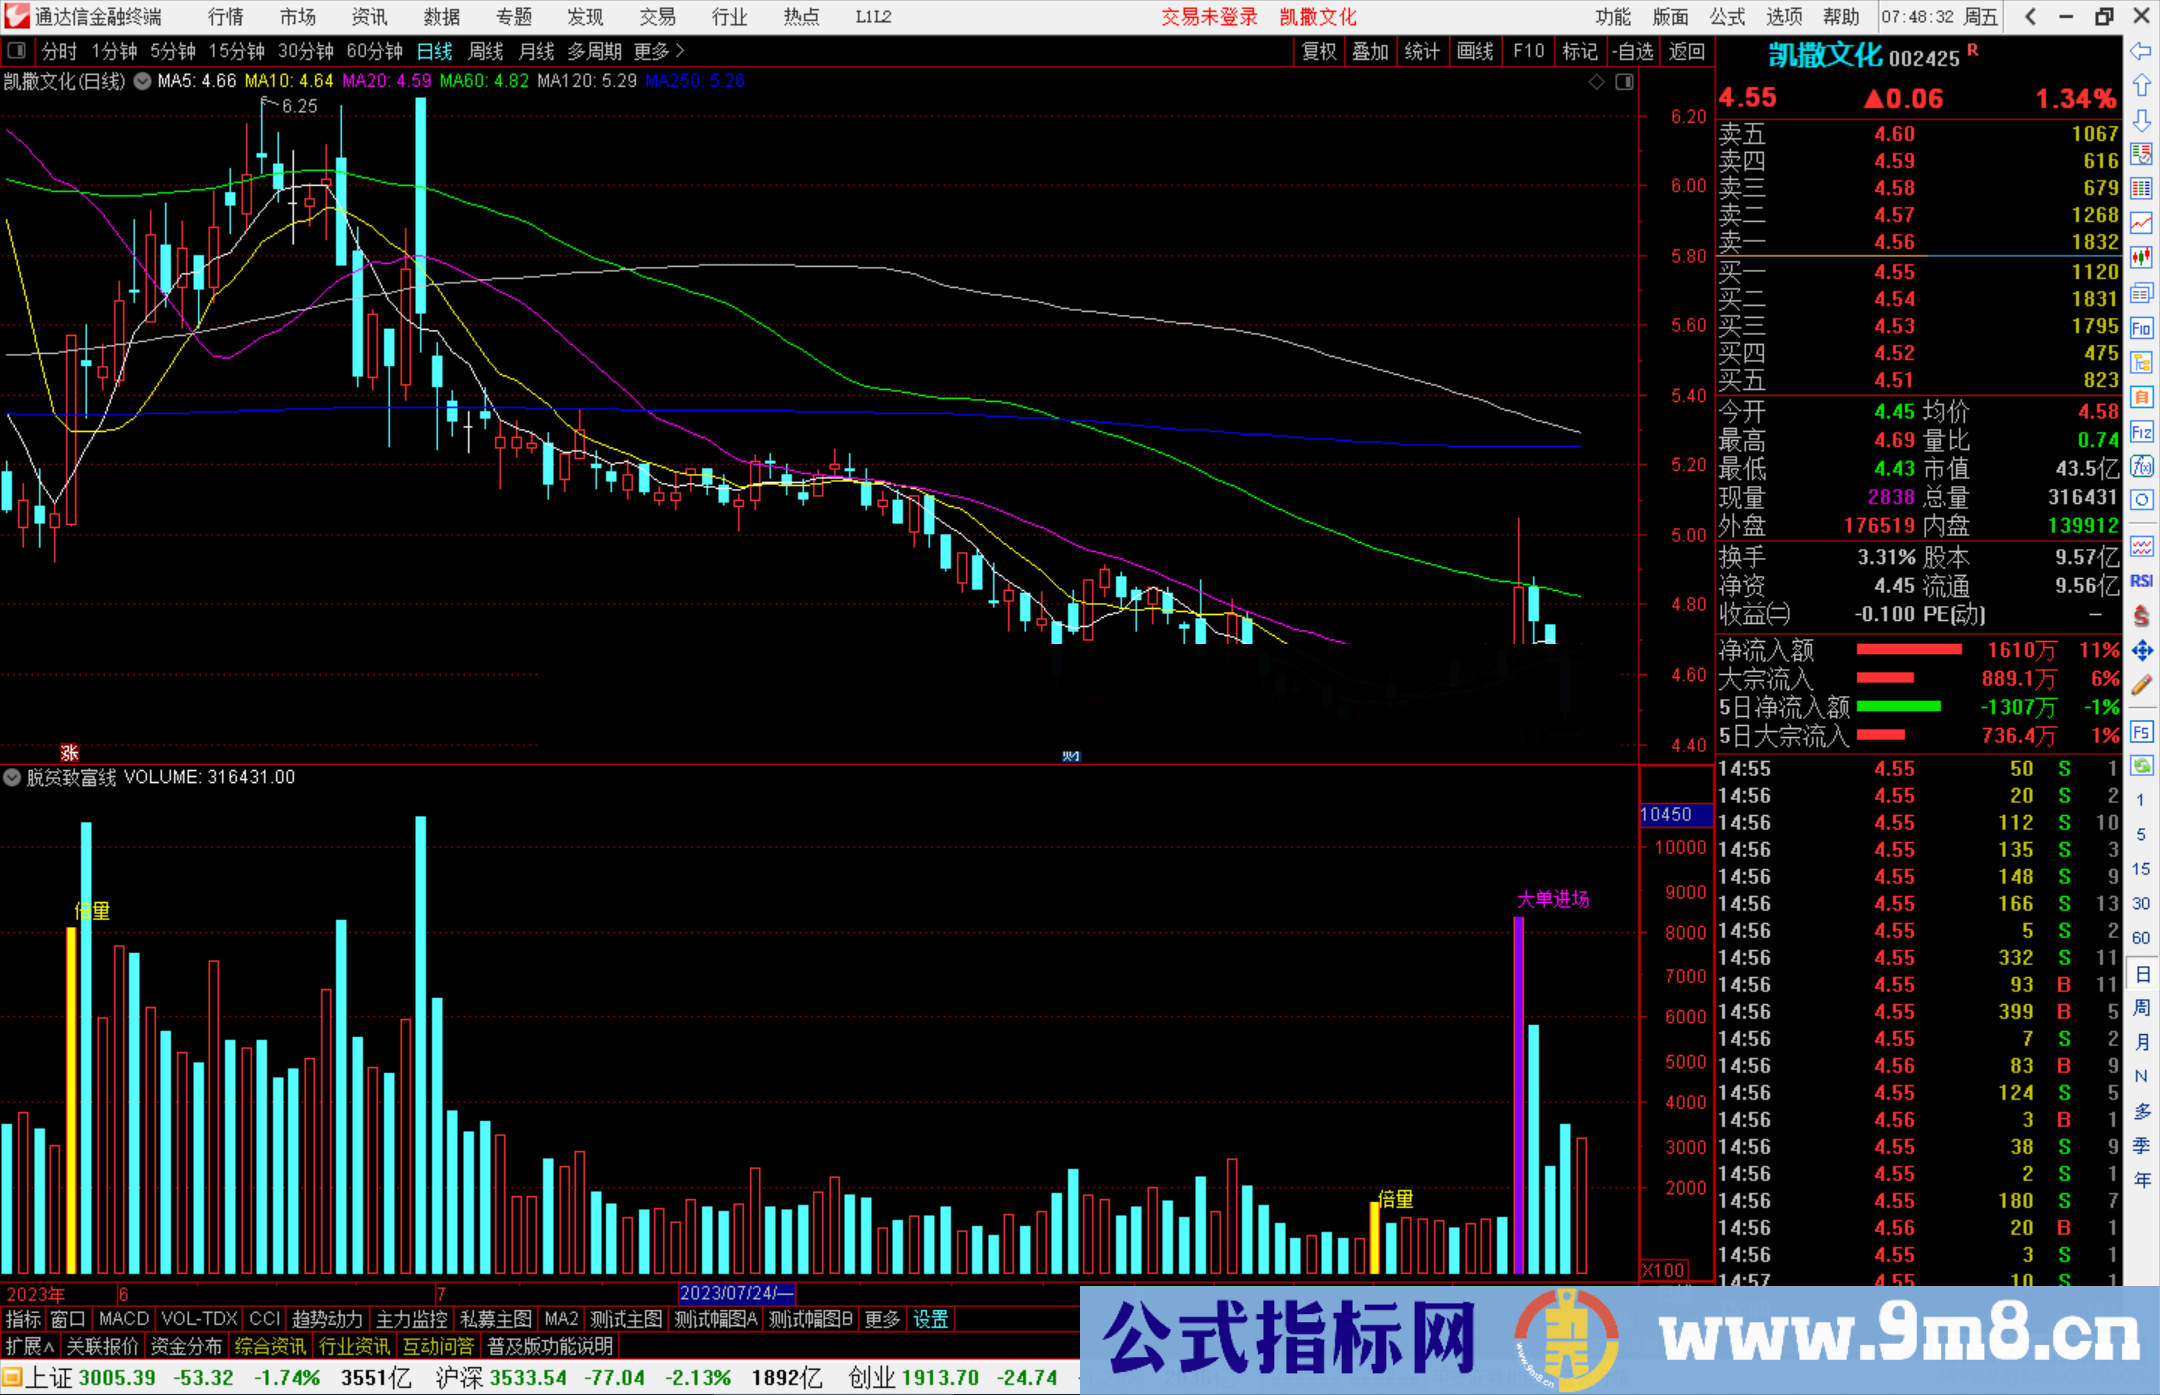This screenshot has height=1395, width=2160.
Task: Open the 行情 menu
Action: point(226,17)
